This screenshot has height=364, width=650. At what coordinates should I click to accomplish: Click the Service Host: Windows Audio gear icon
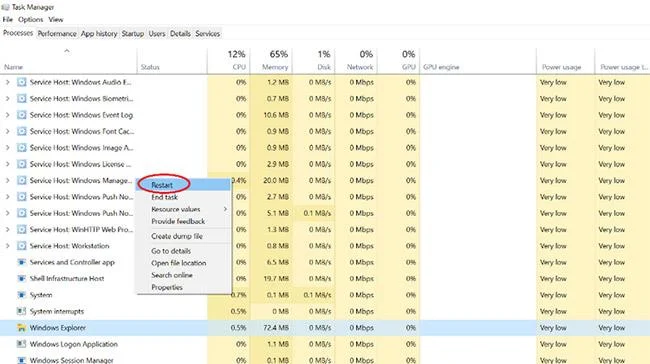tap(22, 82)
